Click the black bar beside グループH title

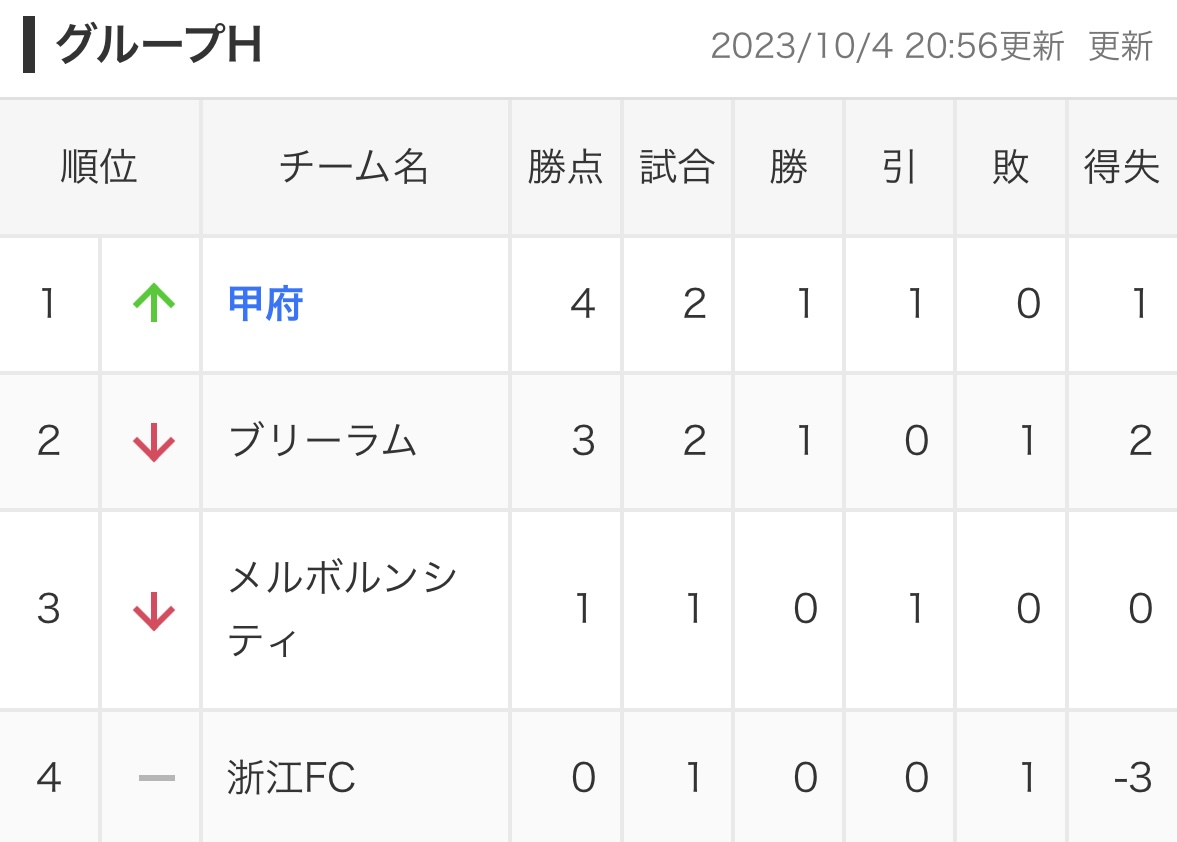point(29,45)
